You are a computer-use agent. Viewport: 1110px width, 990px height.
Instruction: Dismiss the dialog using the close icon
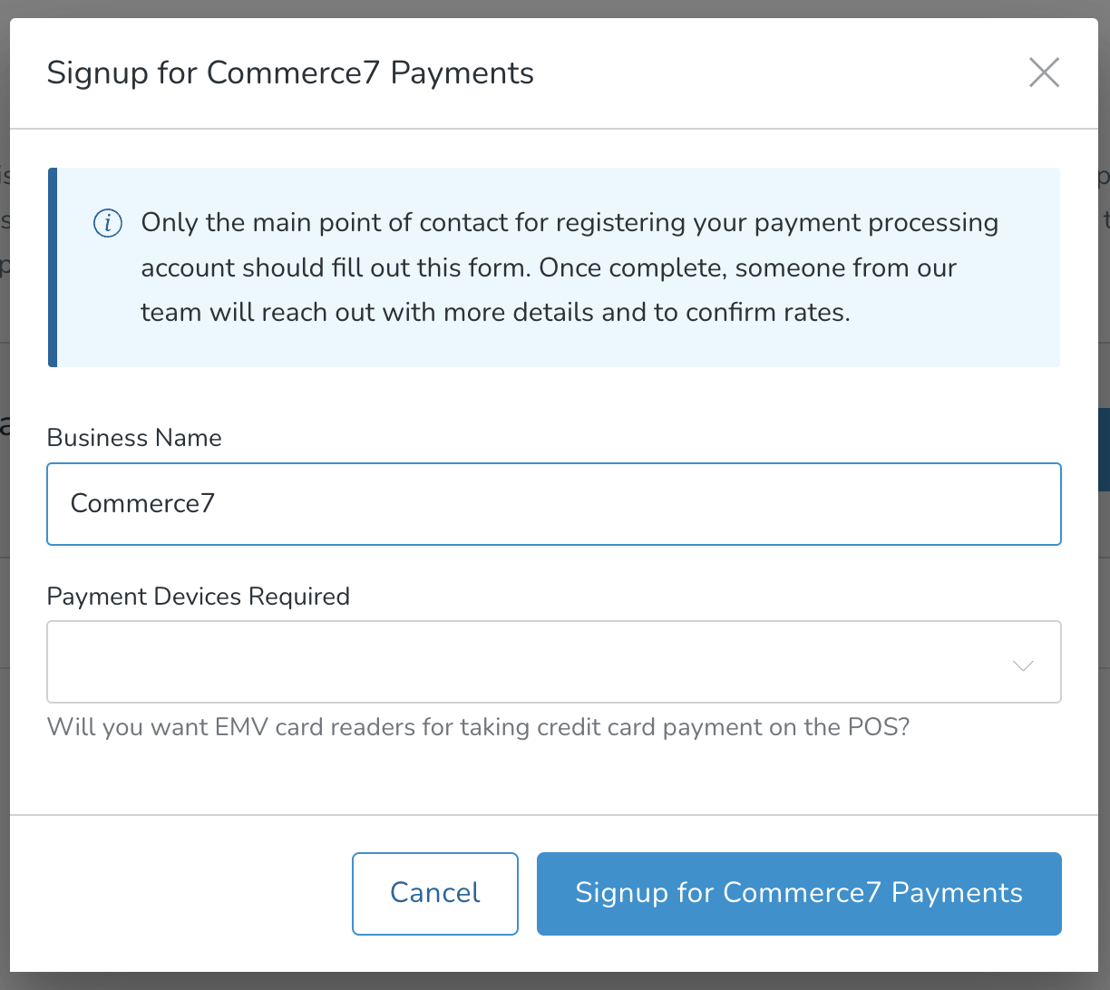point(1044,72)
